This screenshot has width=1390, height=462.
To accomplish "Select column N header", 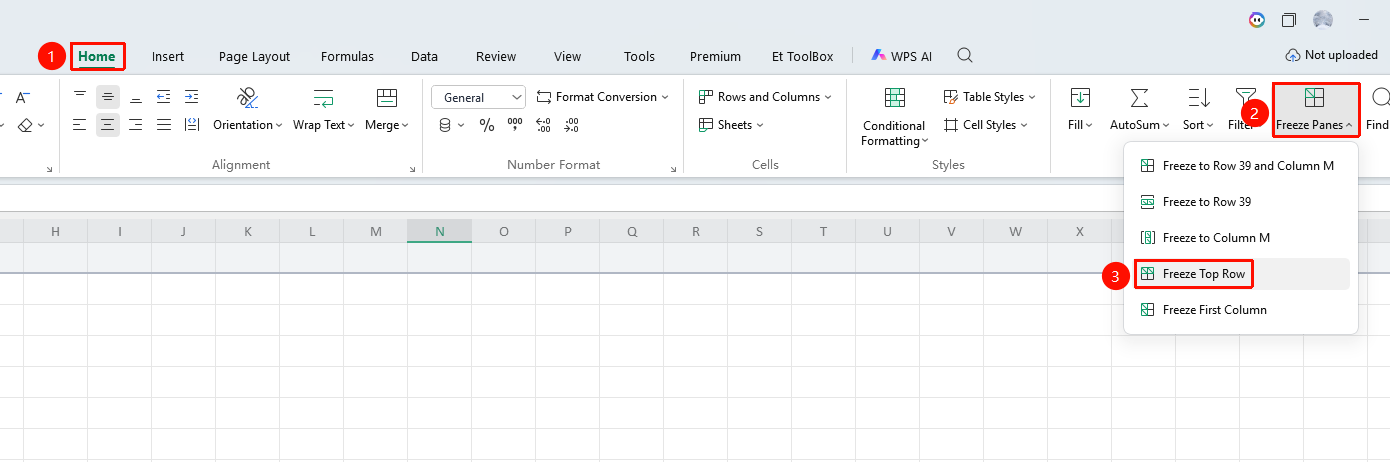I will point(440,231).
